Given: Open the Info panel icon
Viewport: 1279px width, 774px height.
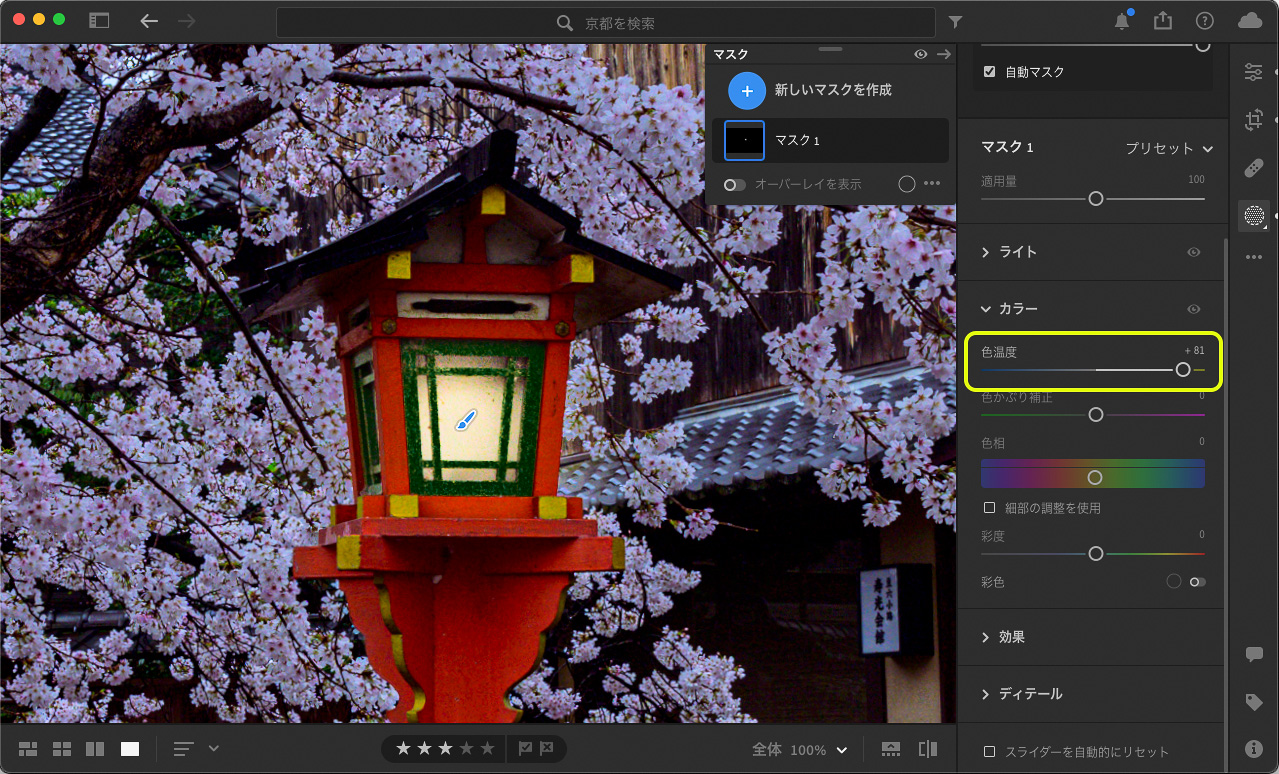Looking at the screenshot, I should [1253, 748].
